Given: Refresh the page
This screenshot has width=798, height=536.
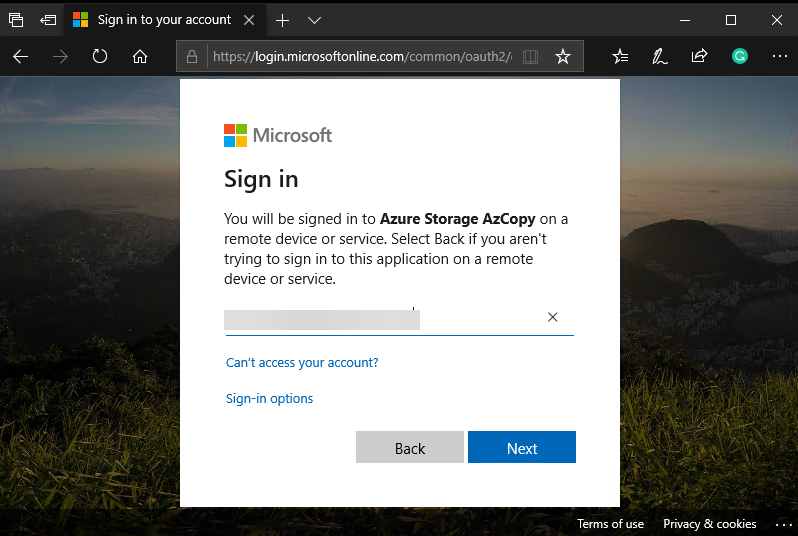Looking at the screenshot, I should click(x=100, y=56).
